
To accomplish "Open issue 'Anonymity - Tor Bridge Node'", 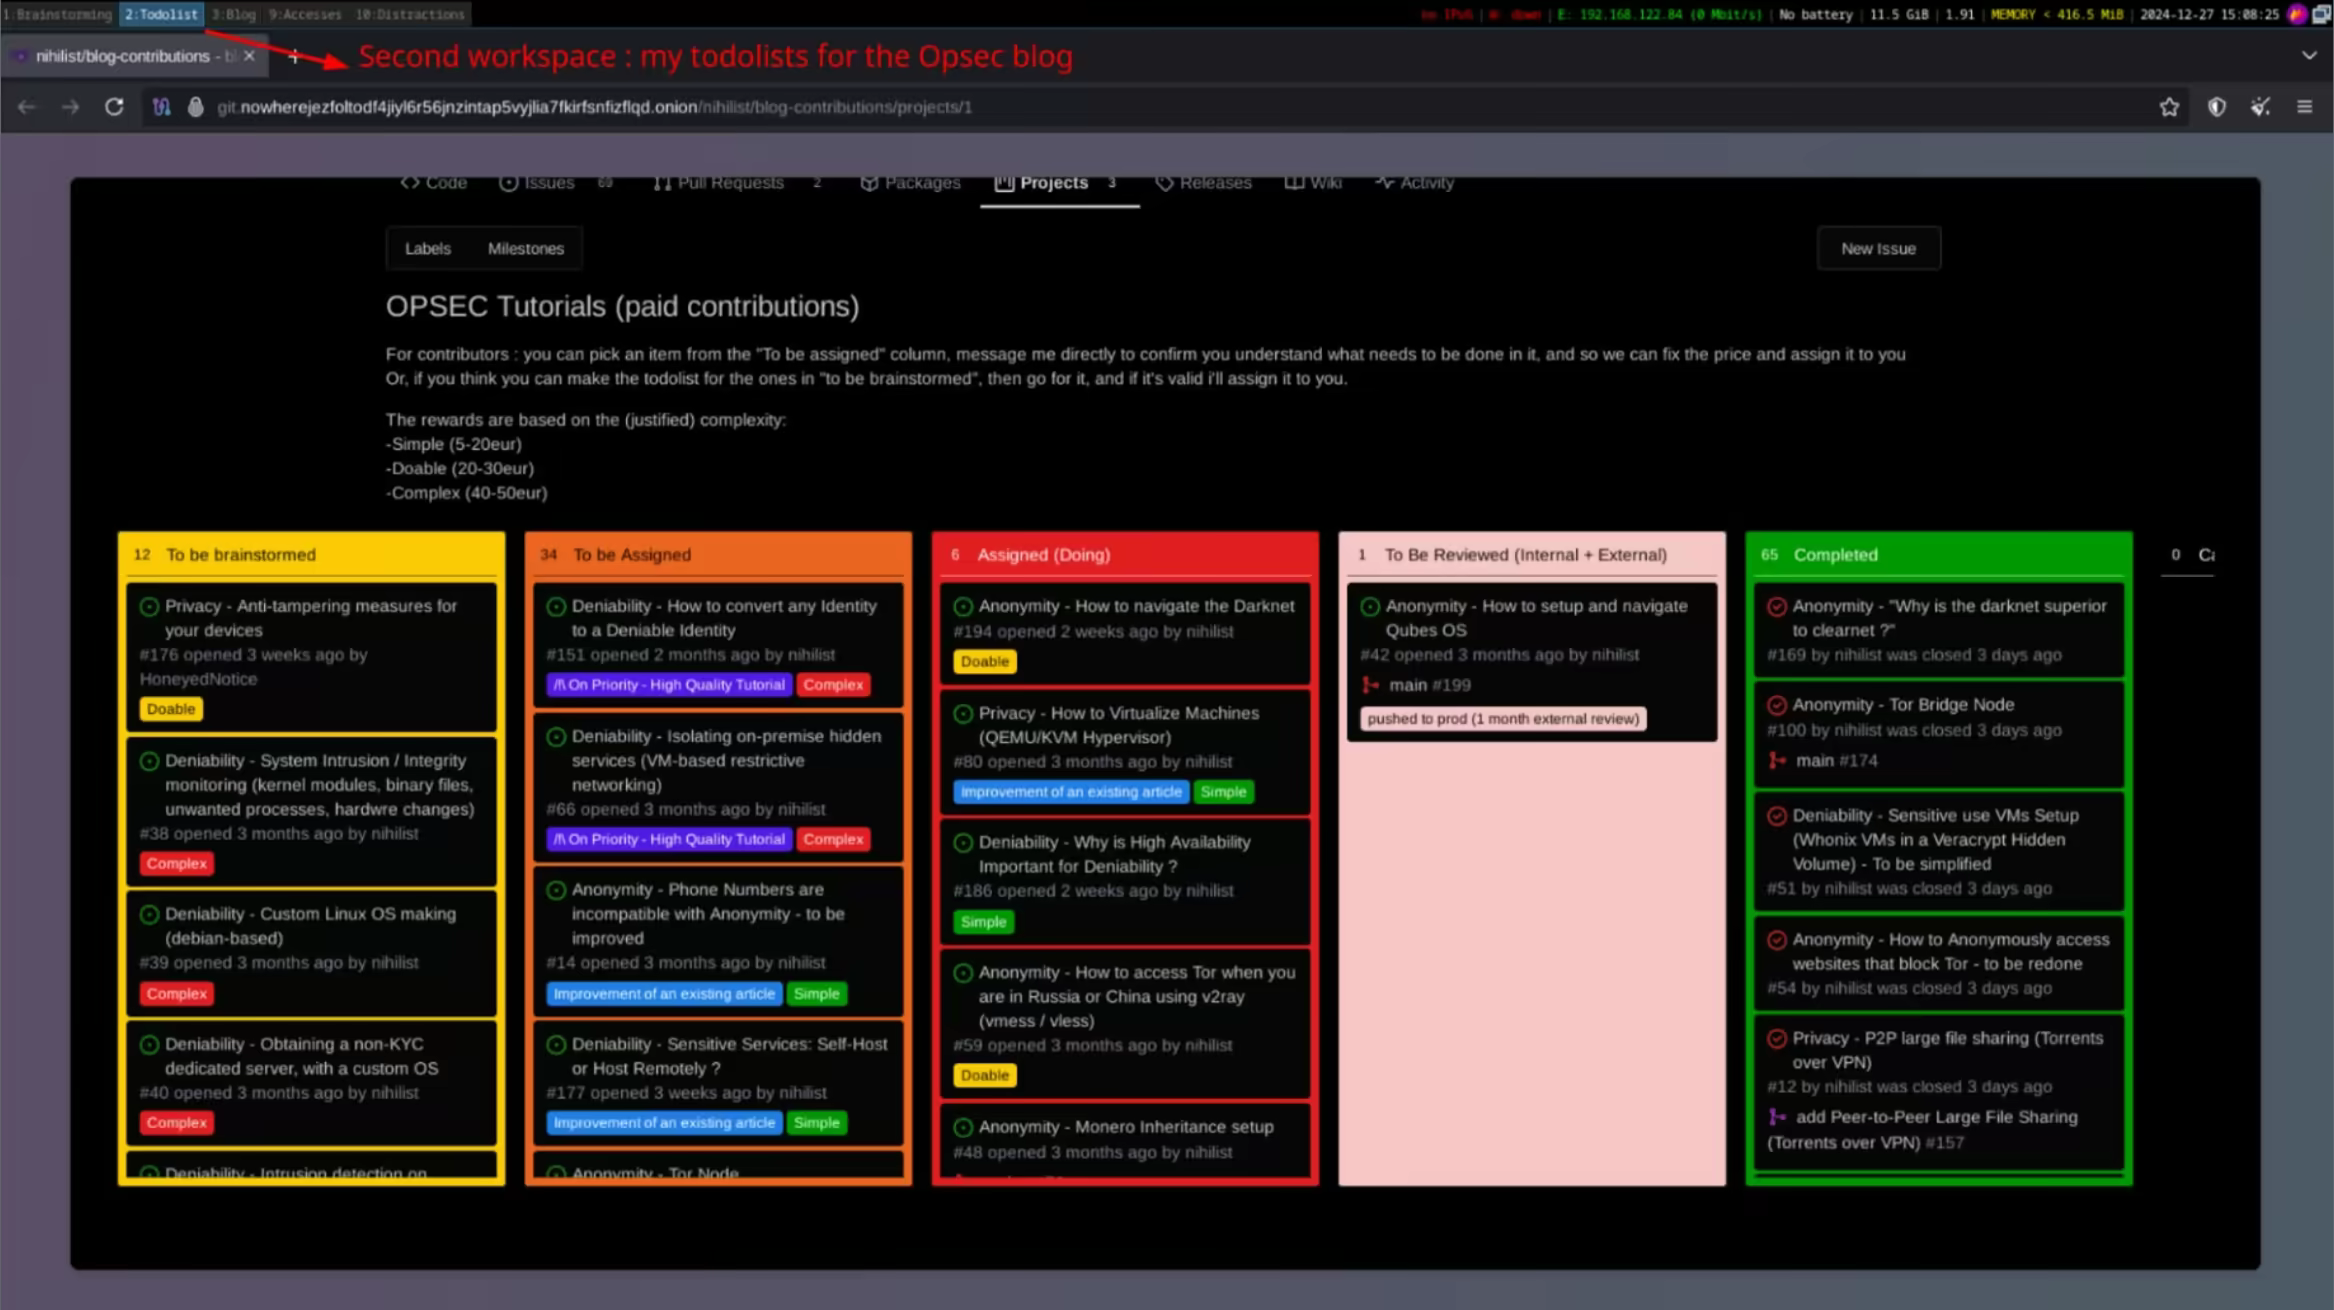I will [1902, 705].
